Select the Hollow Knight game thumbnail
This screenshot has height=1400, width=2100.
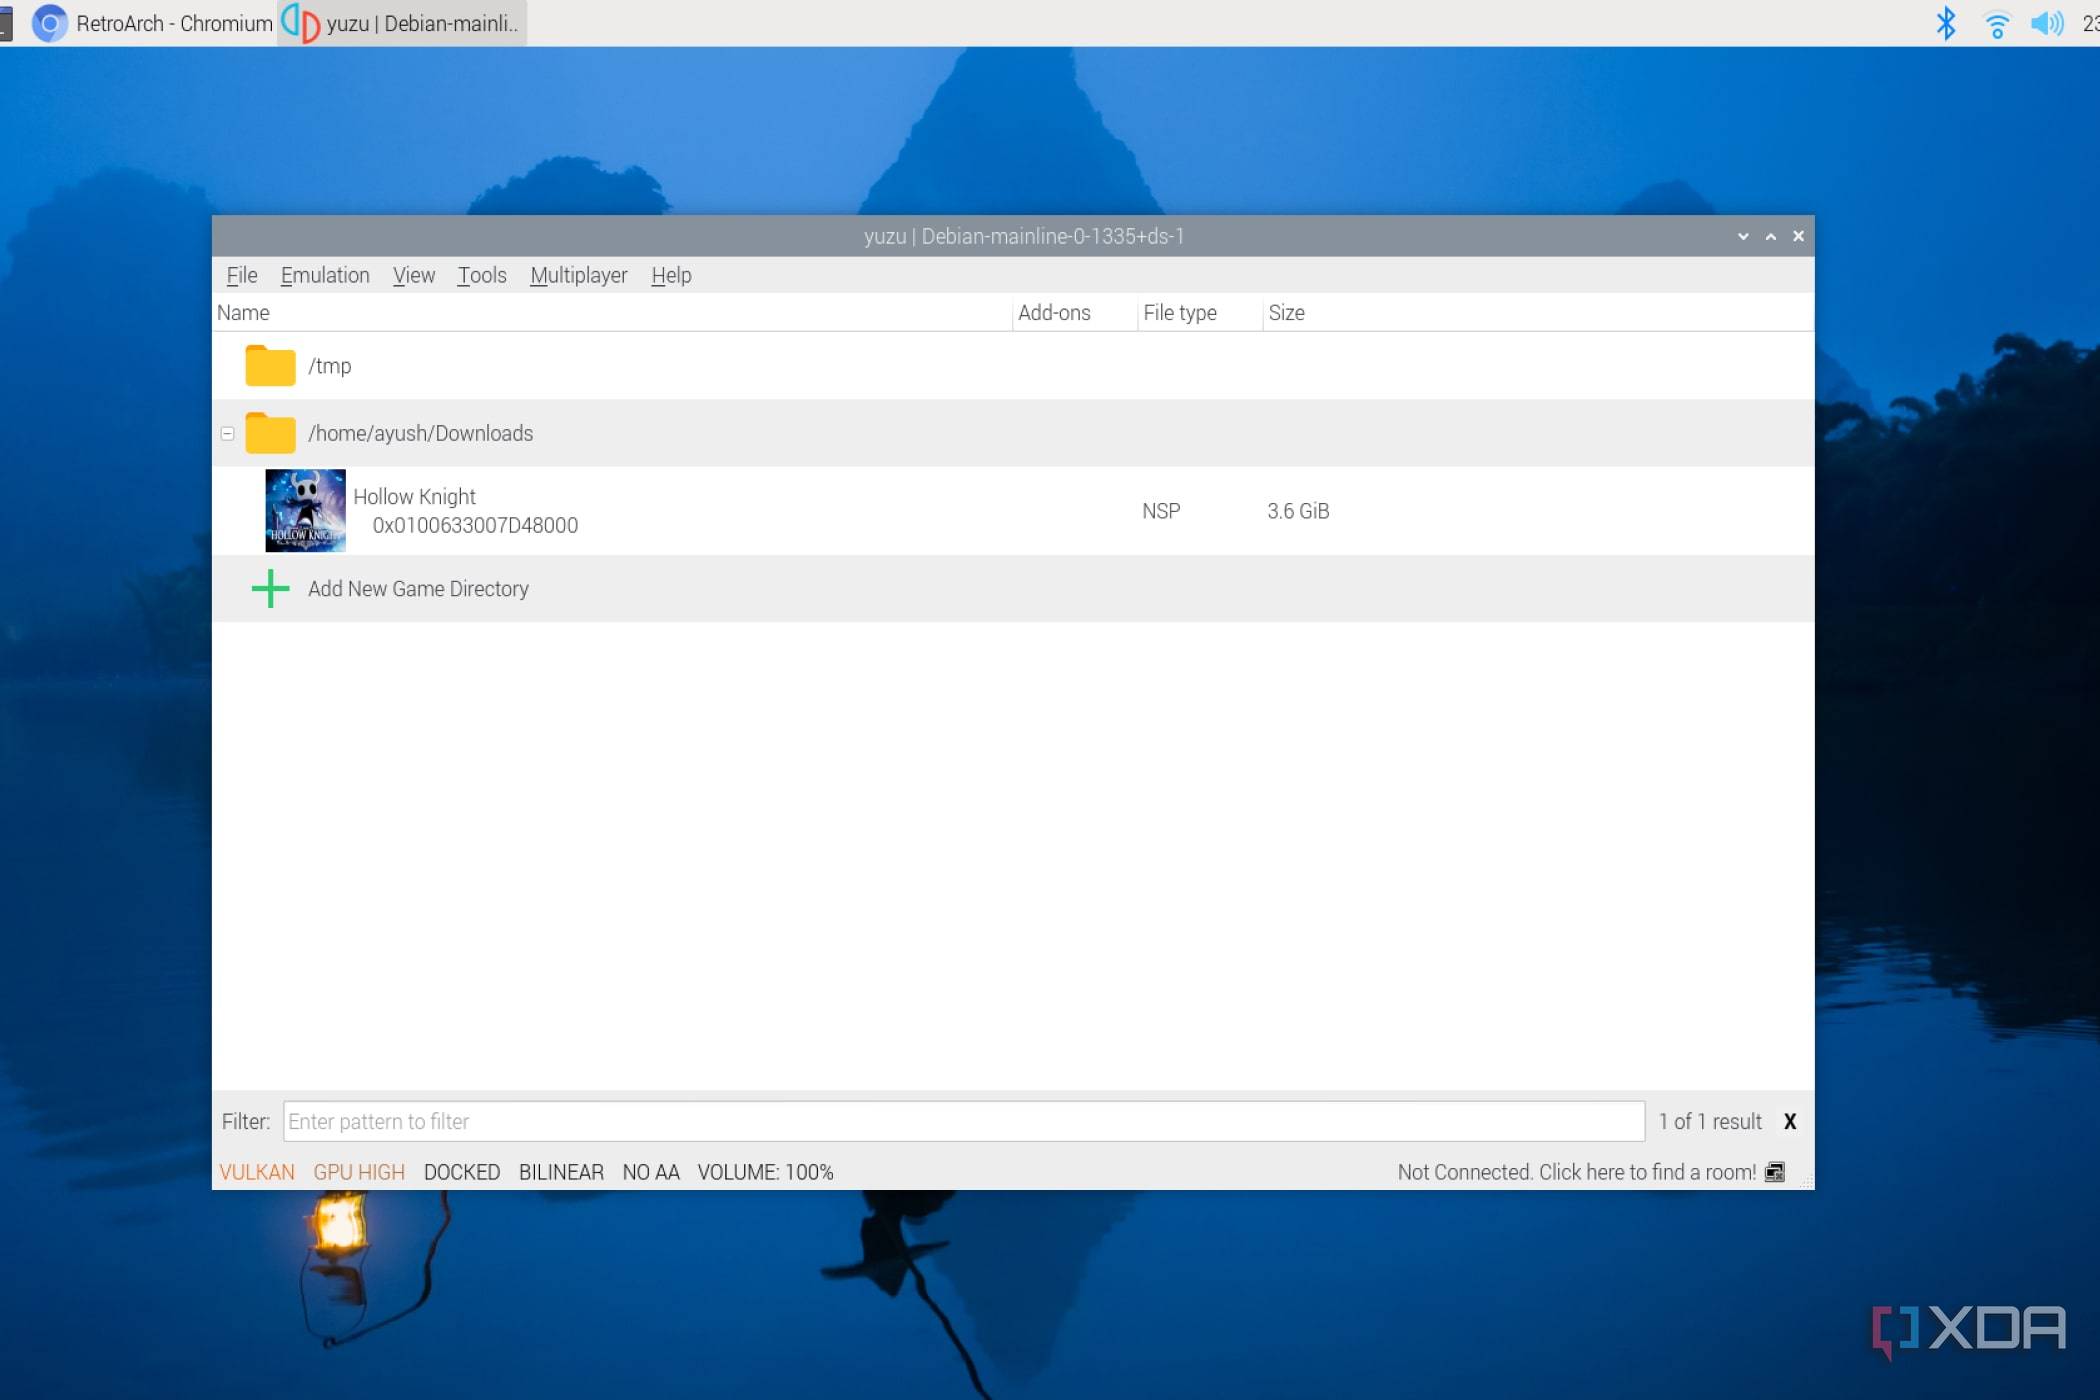pyautogui.click(x=305, y=510)
